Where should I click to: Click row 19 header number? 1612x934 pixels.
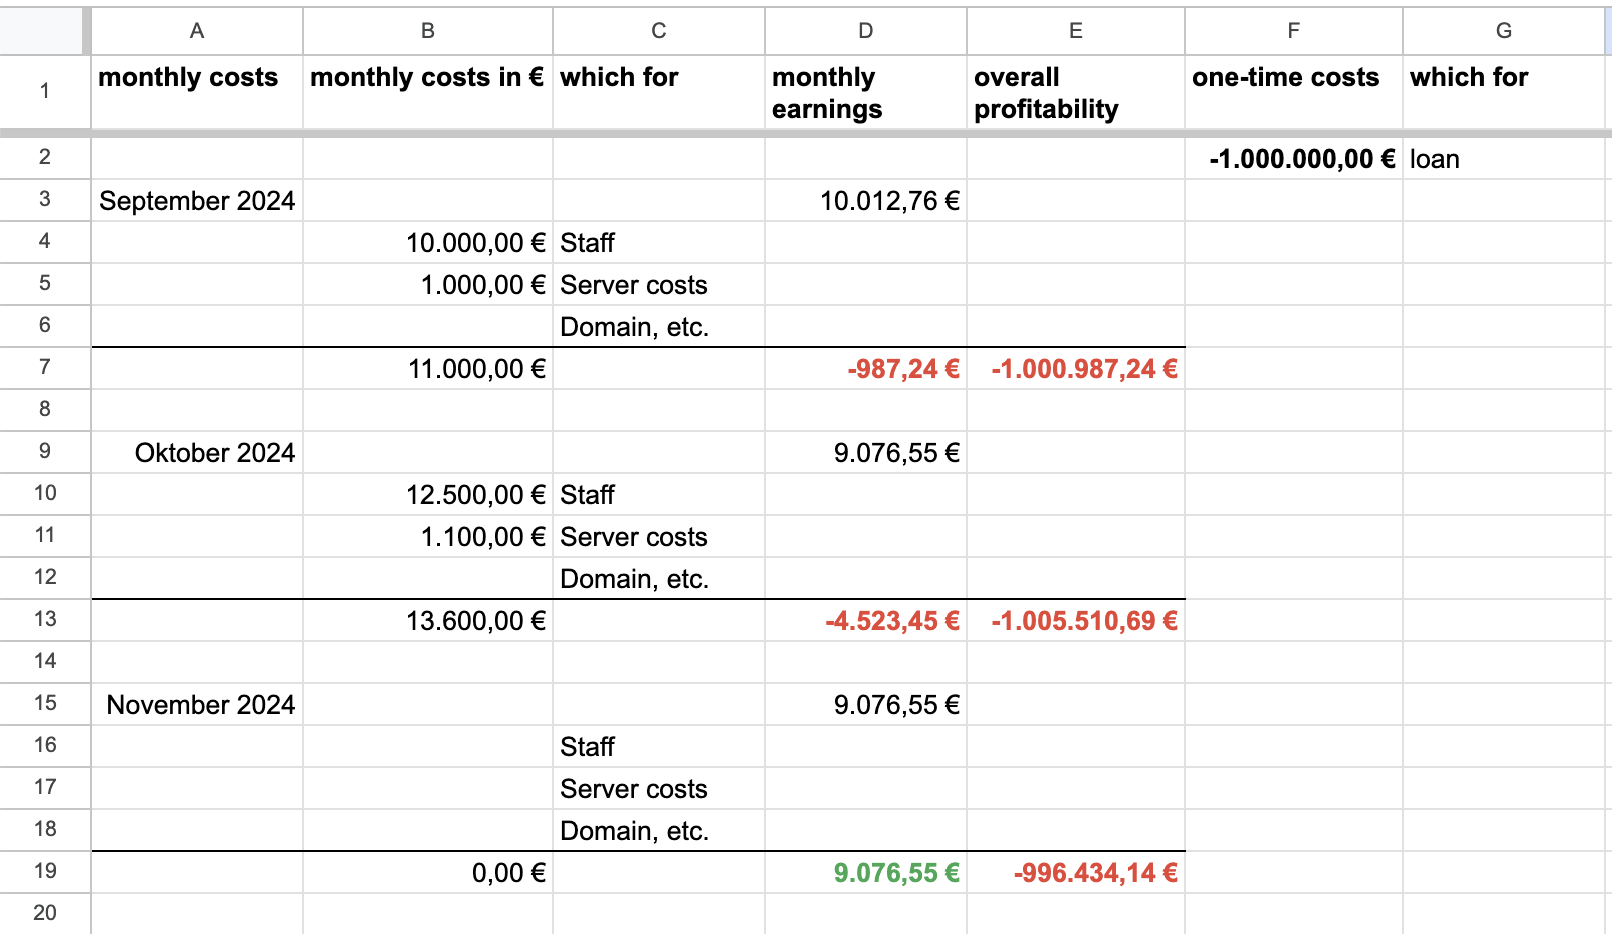tap(45, 871)
